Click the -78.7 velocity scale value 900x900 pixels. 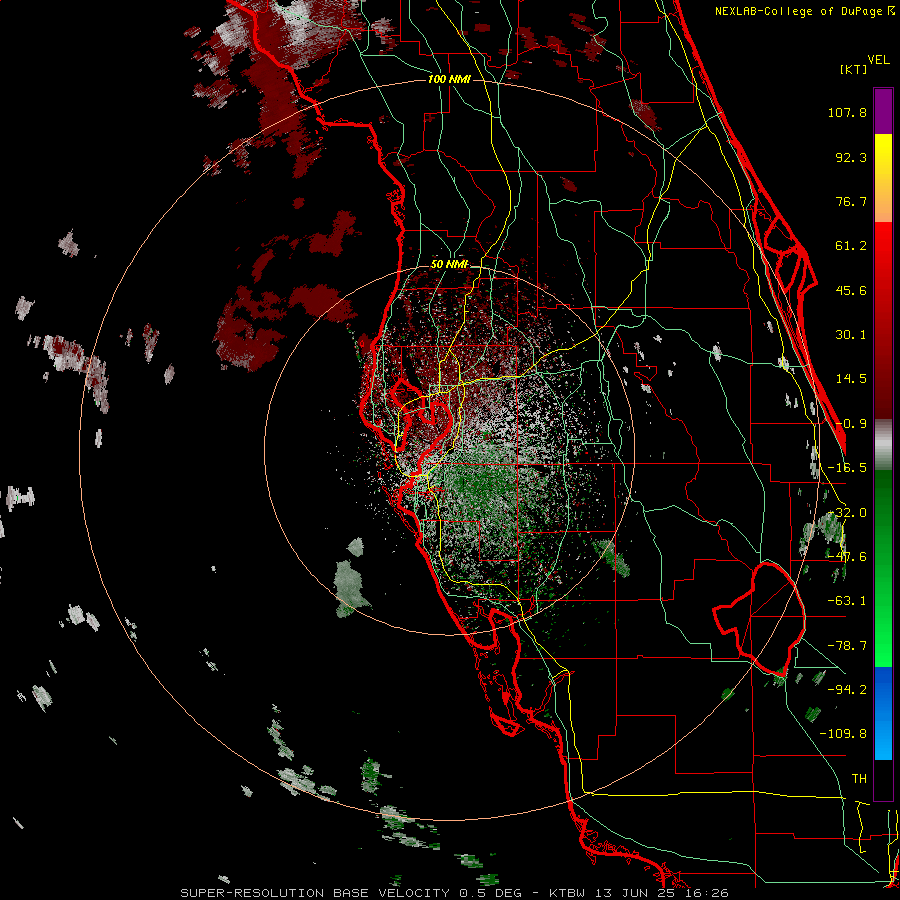point(847,646)
